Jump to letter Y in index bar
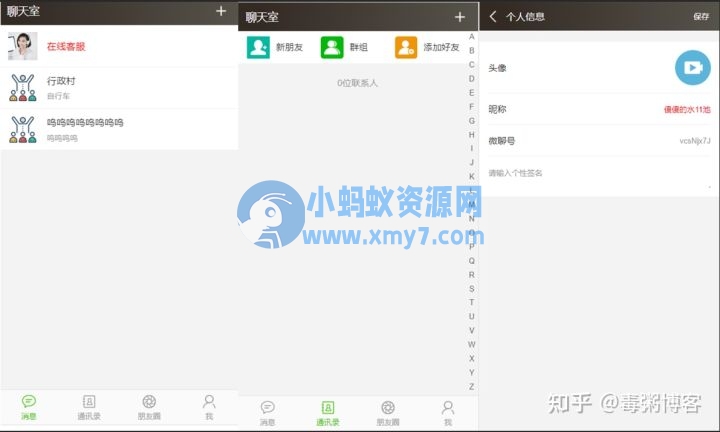The width and height of the screenshot is (720, 432). click(472, 373)
